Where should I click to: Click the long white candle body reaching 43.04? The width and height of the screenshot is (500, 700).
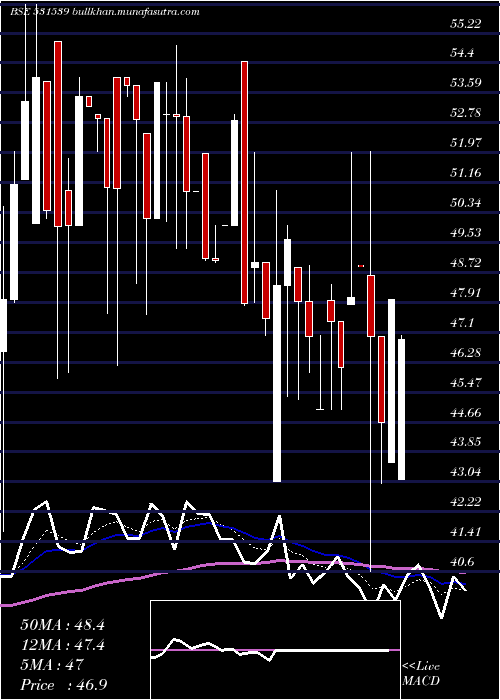277,383
